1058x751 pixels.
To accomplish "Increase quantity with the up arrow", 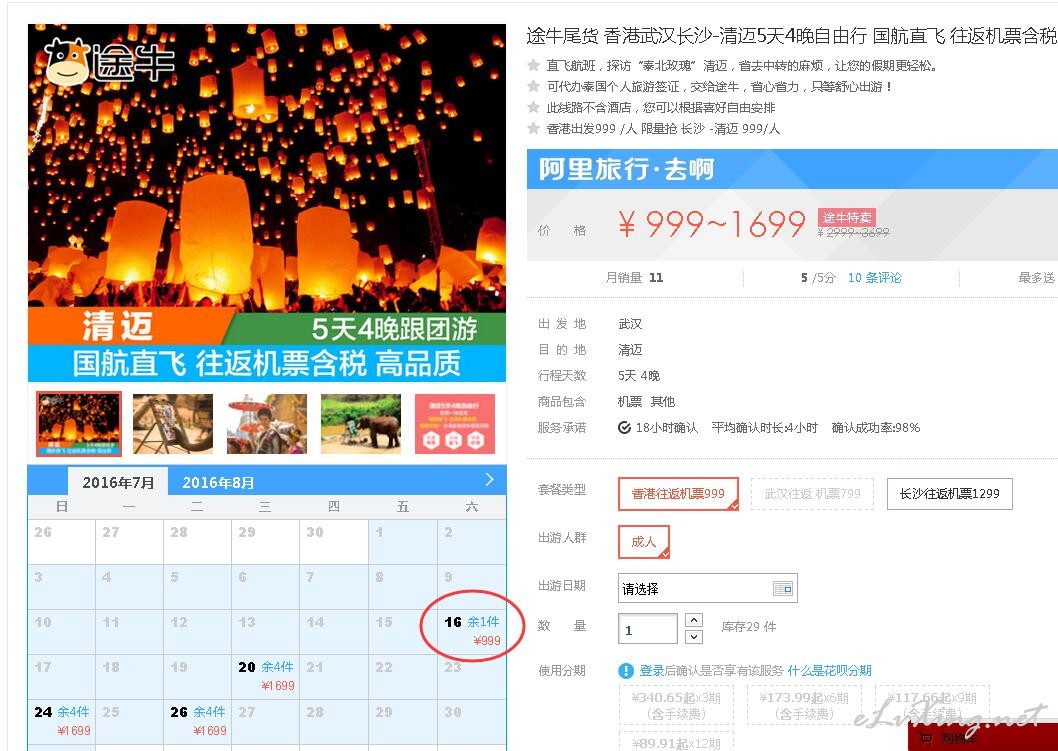I will (694, 619).
